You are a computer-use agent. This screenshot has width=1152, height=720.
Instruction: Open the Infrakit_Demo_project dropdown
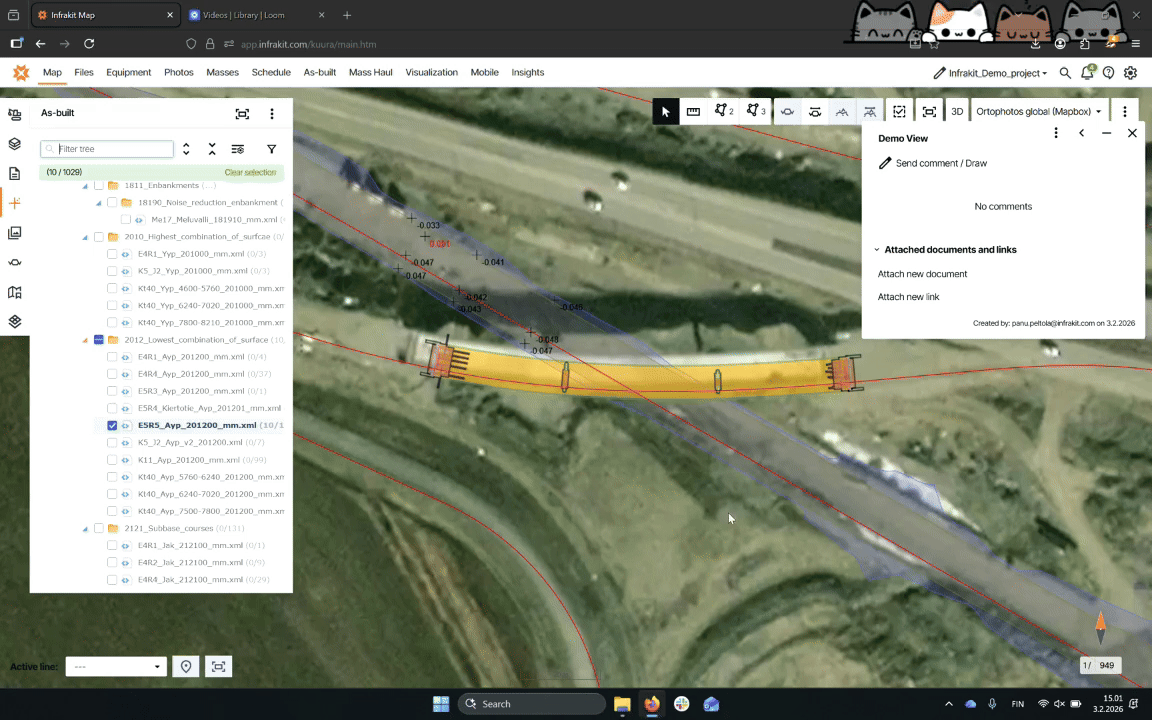990,73
